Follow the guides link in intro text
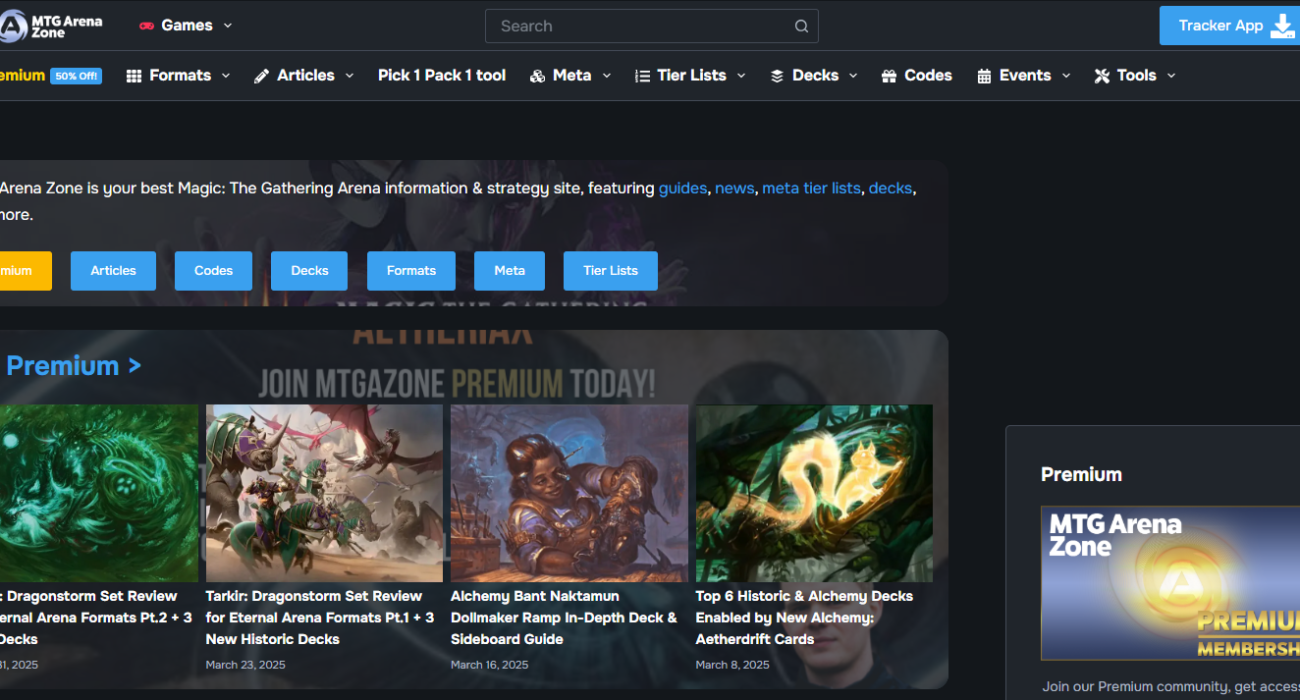Image resolution: width=1300 pixels, height=700 pixels. (683, 188)
